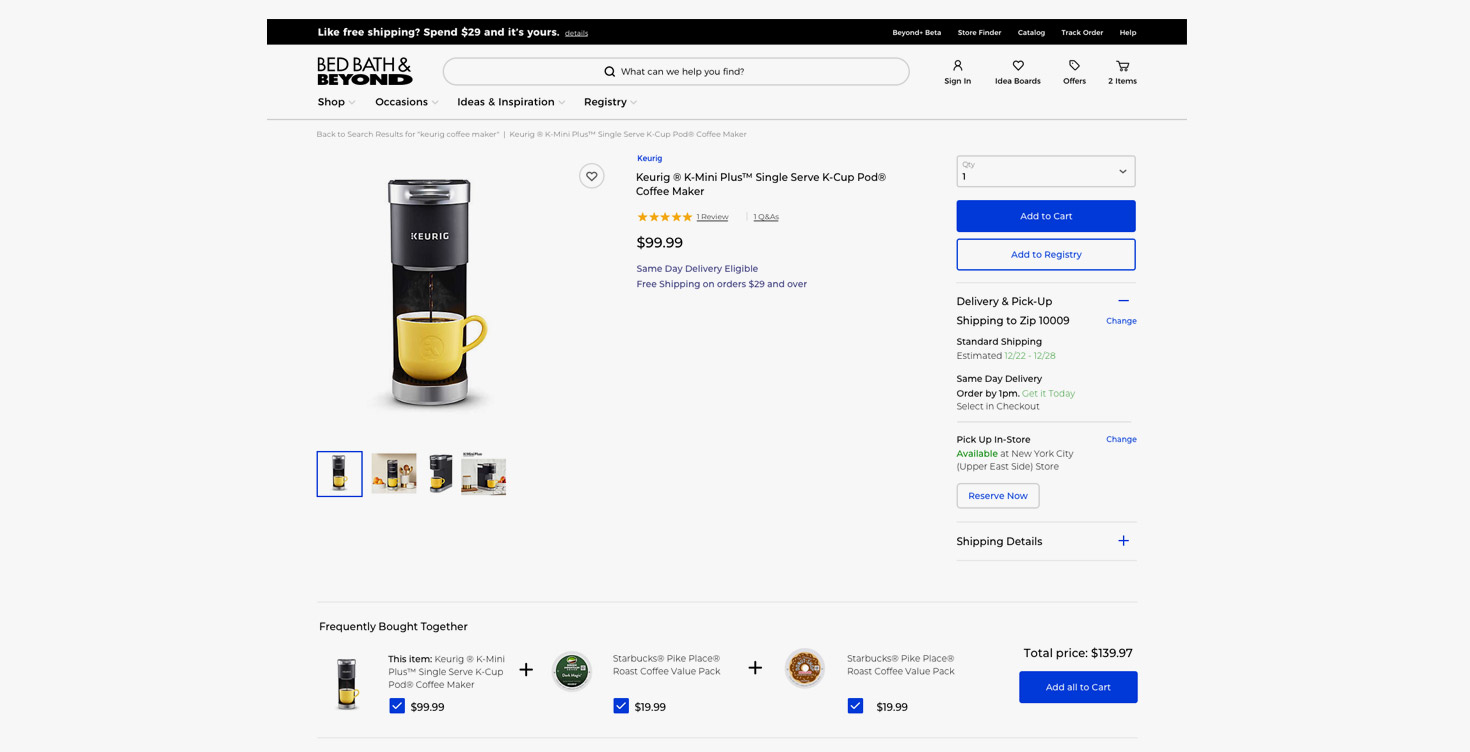Screen dimensions: 1470x752
Task: Open the Help link
Action: 1127,33
